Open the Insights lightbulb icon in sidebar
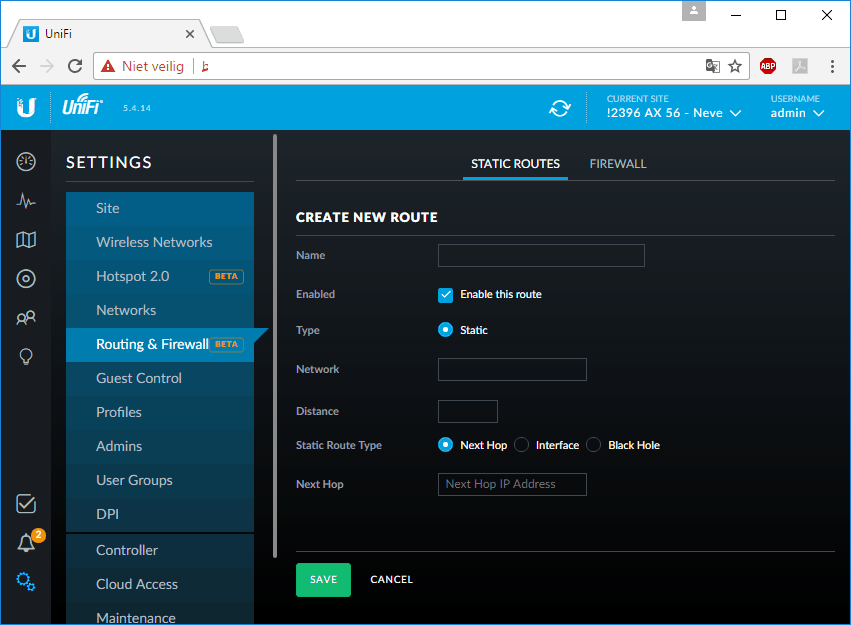The height and width of the screenshot is (625, 851). pyautogui.click(x=26, y=356)
